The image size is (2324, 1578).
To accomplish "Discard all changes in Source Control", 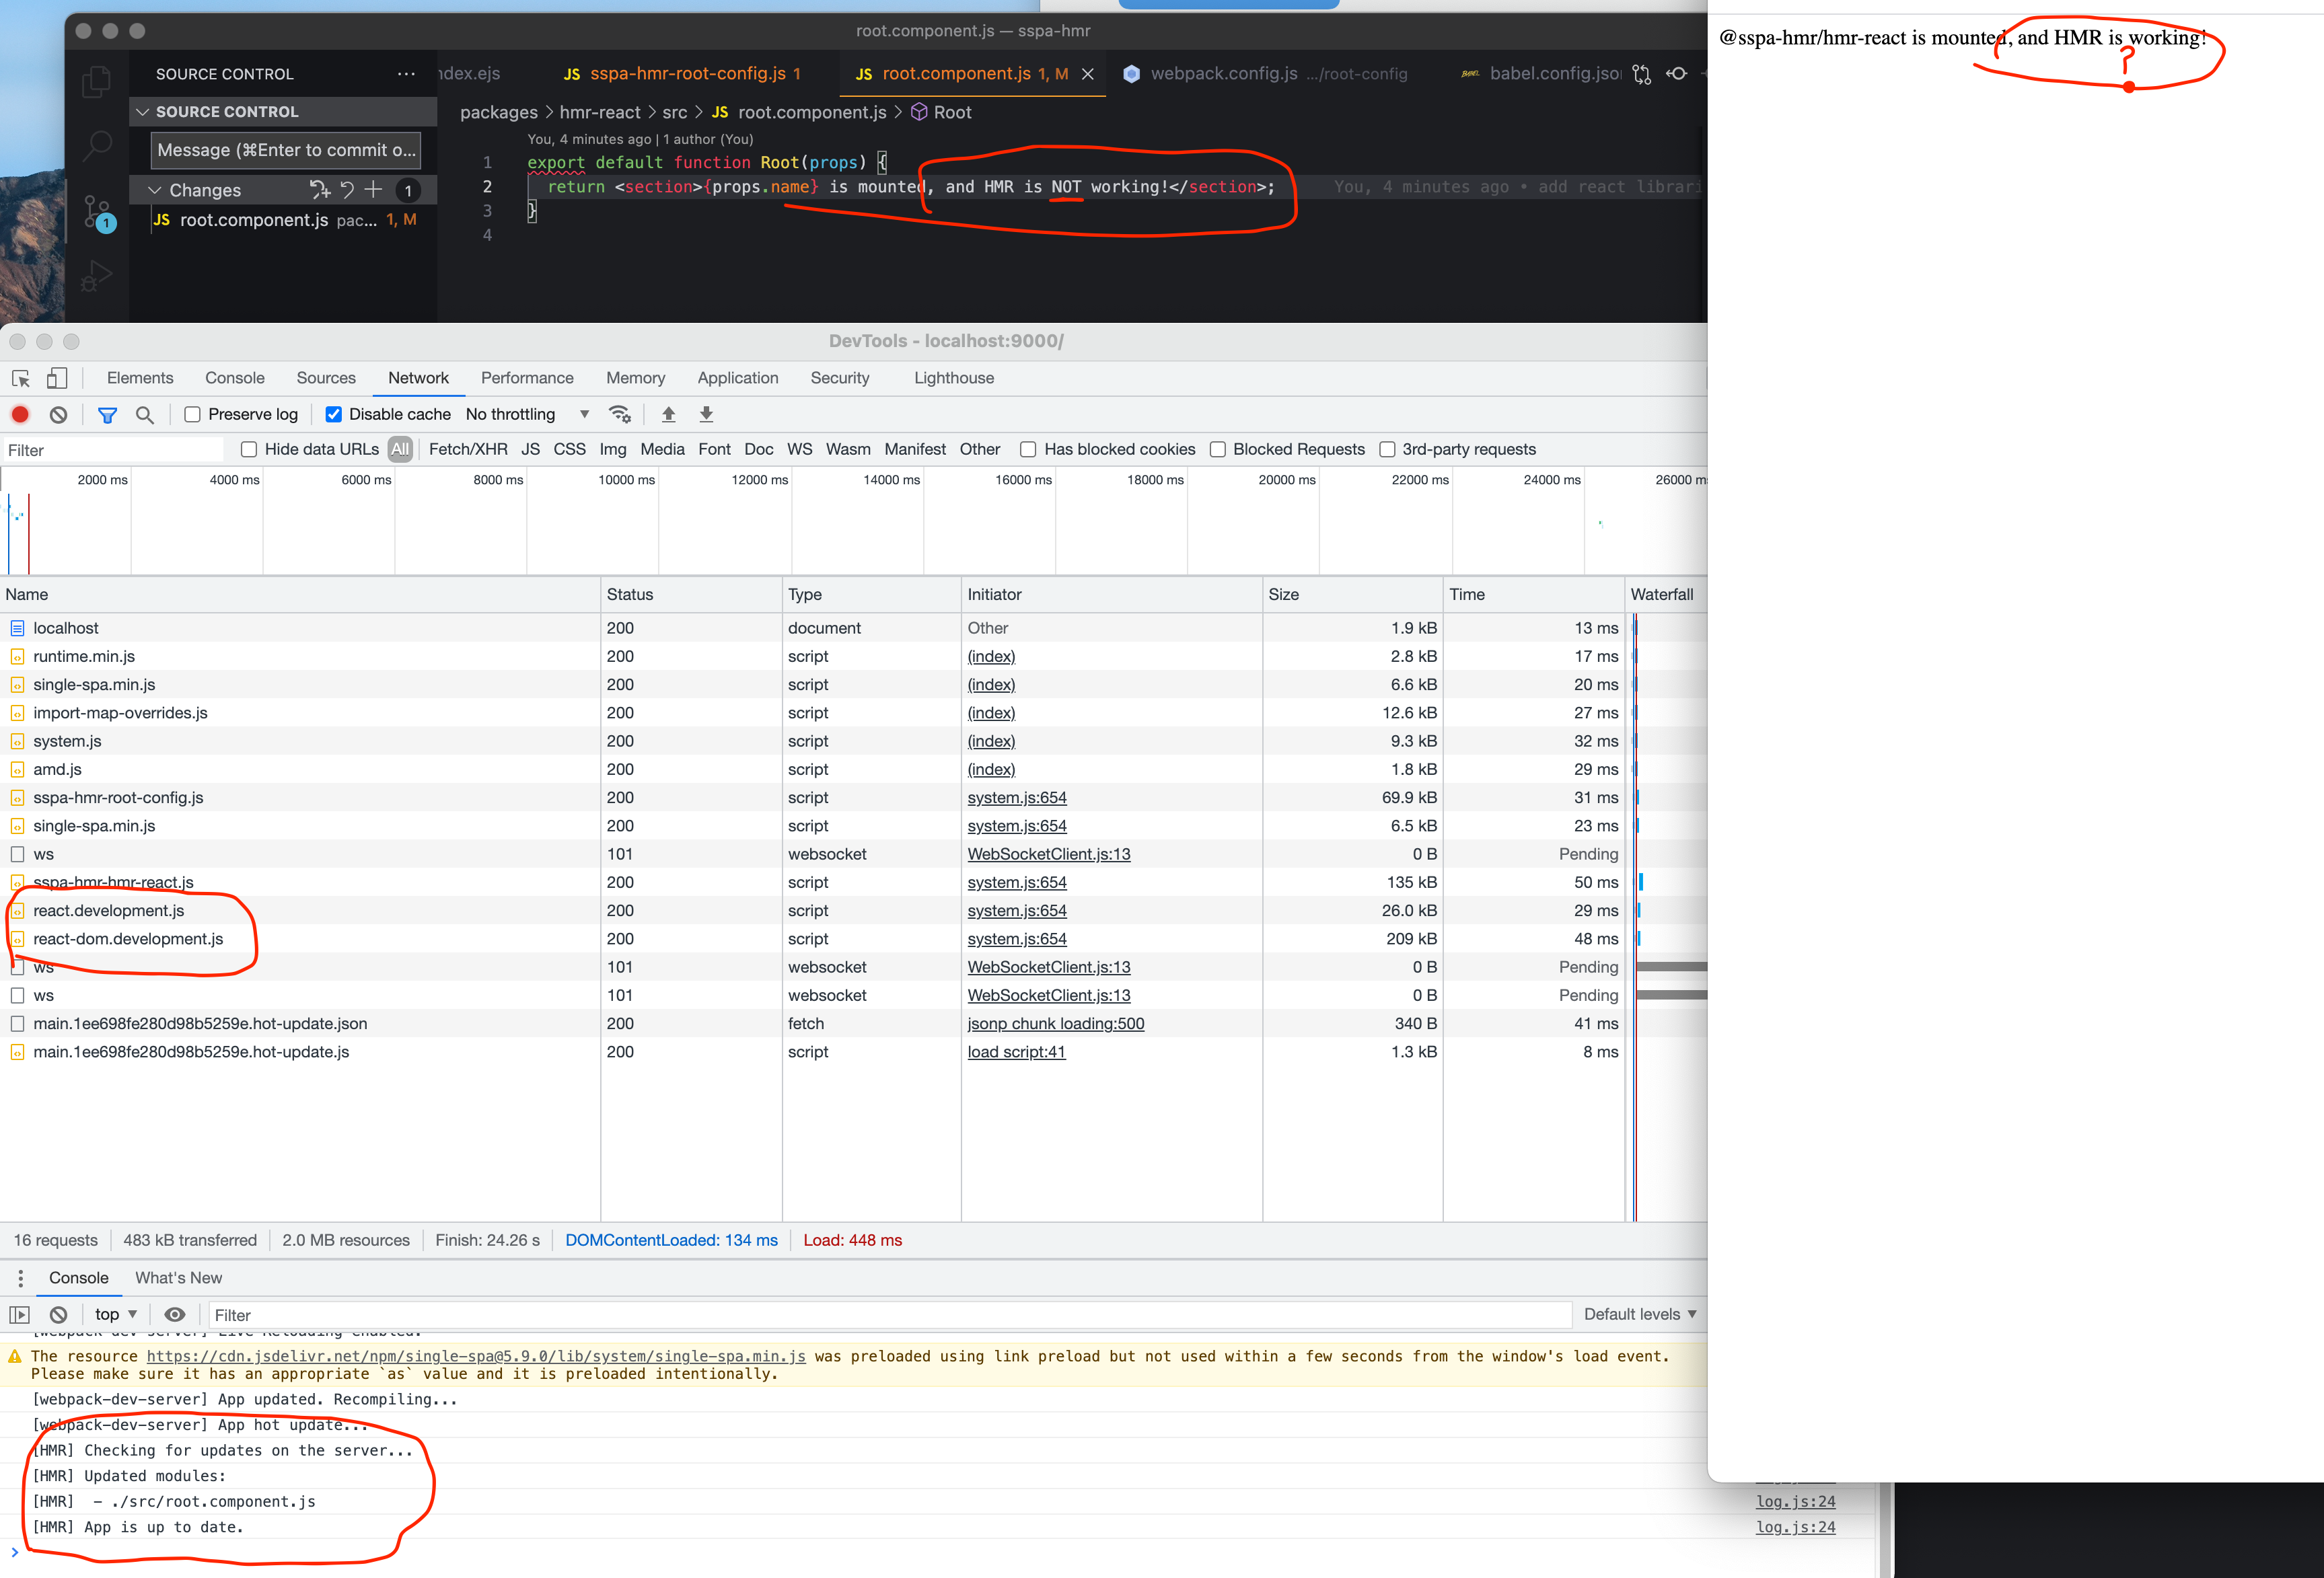I will coord(347,189).
